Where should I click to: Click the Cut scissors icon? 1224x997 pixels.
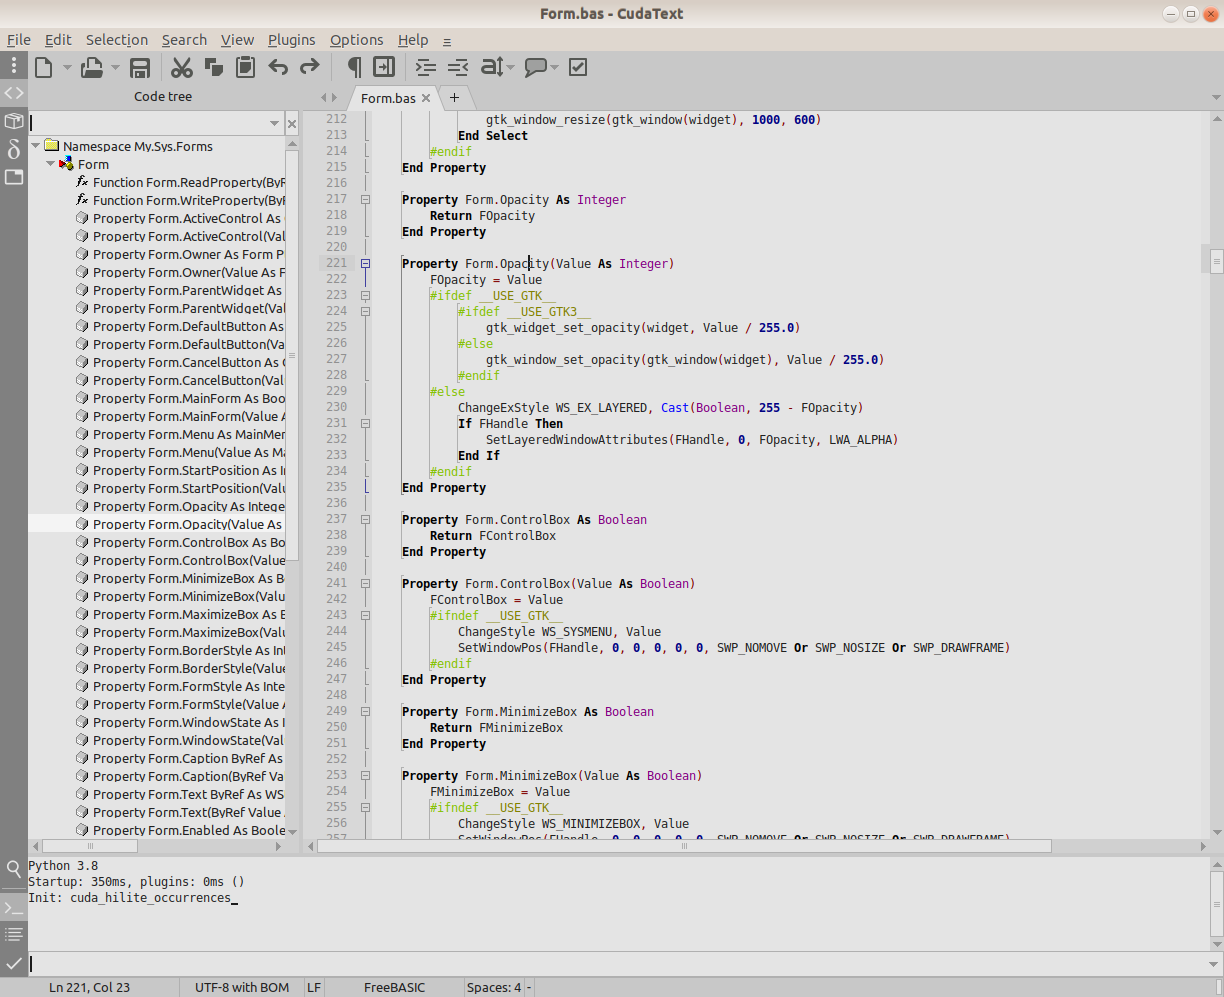181,68
